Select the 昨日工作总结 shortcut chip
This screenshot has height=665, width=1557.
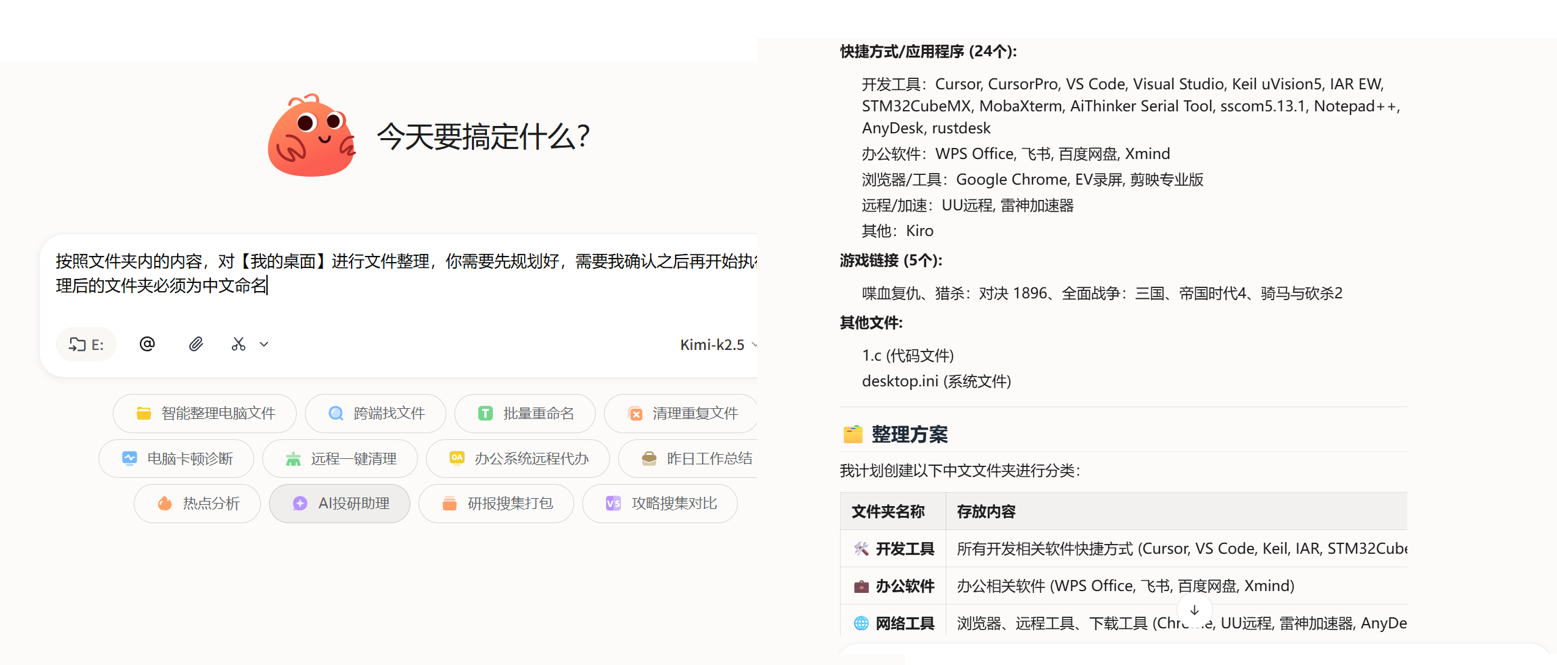tap(688, 459)
